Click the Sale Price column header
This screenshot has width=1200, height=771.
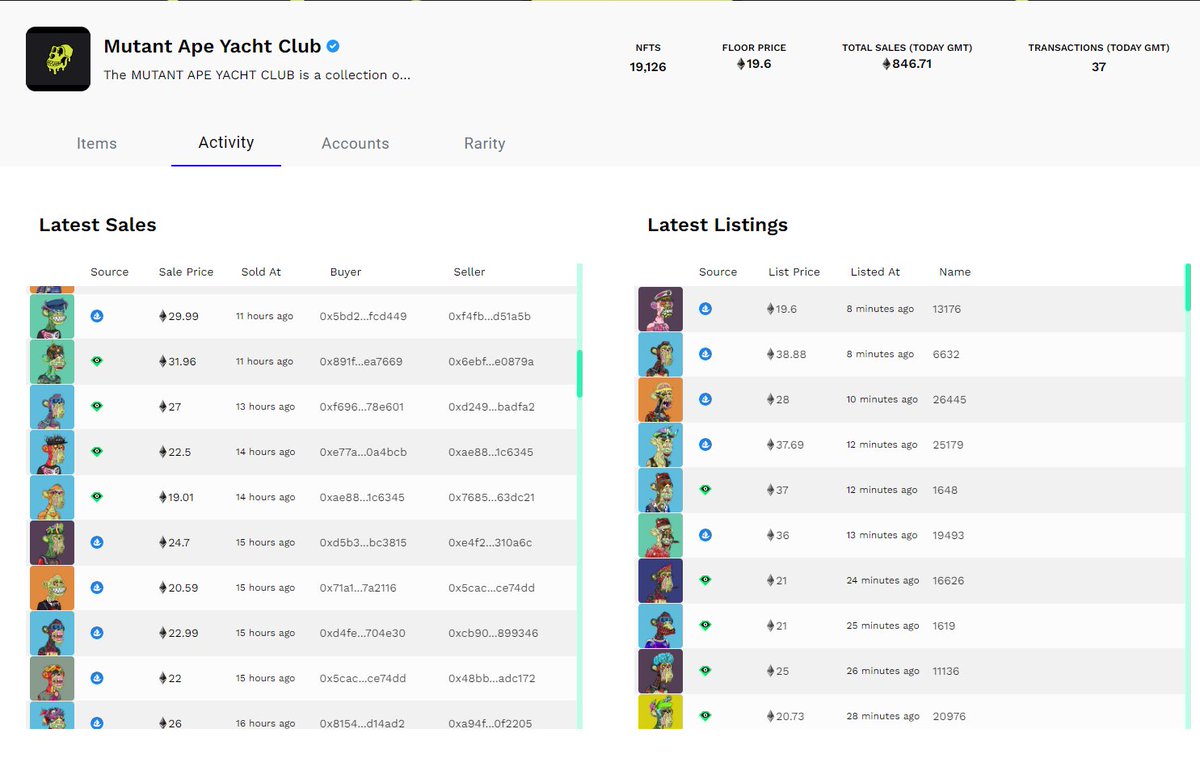click(x=186, y=271)
